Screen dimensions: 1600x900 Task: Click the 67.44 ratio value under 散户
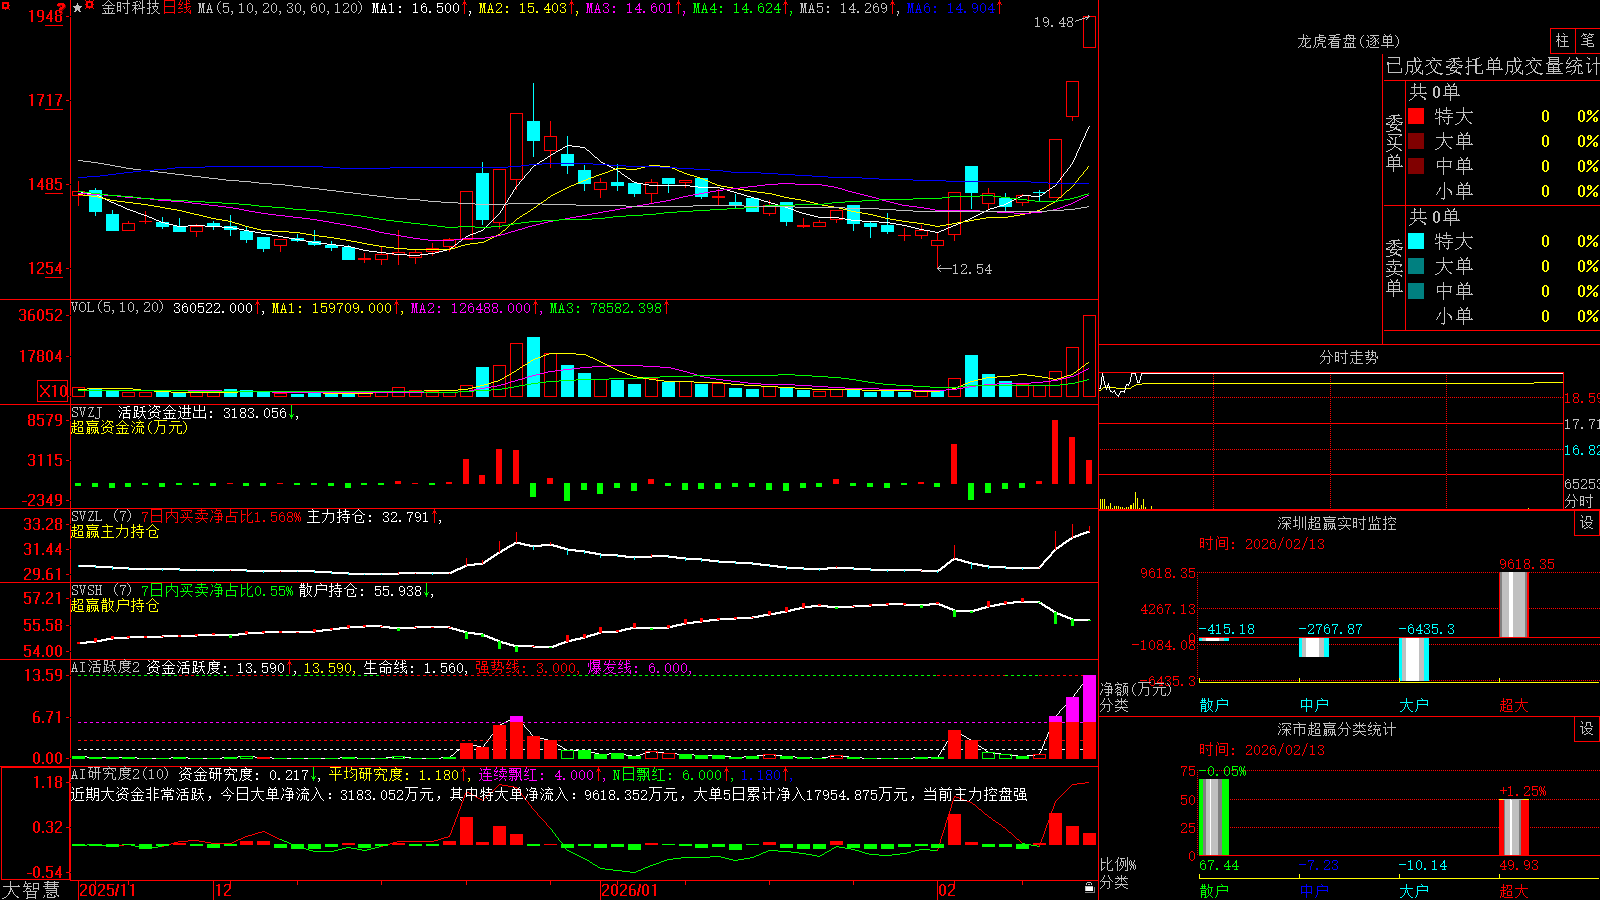click(x=1219, y=865)
